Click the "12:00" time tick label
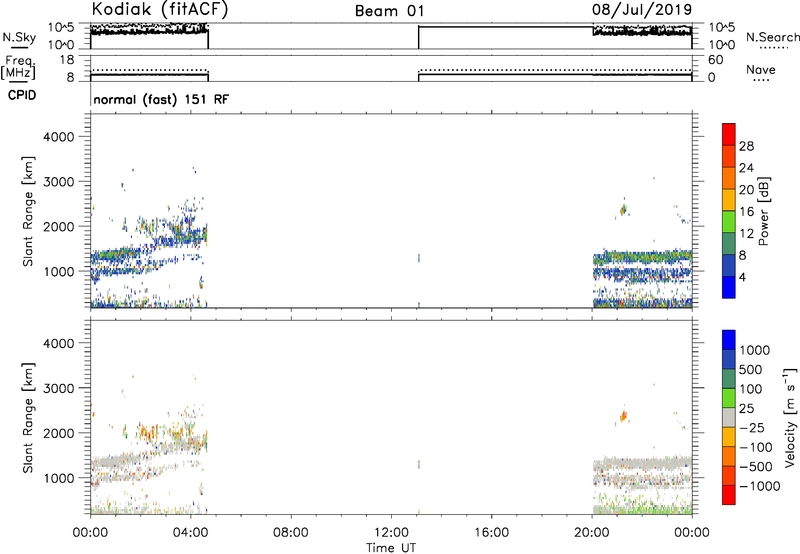 coord(391,533)
